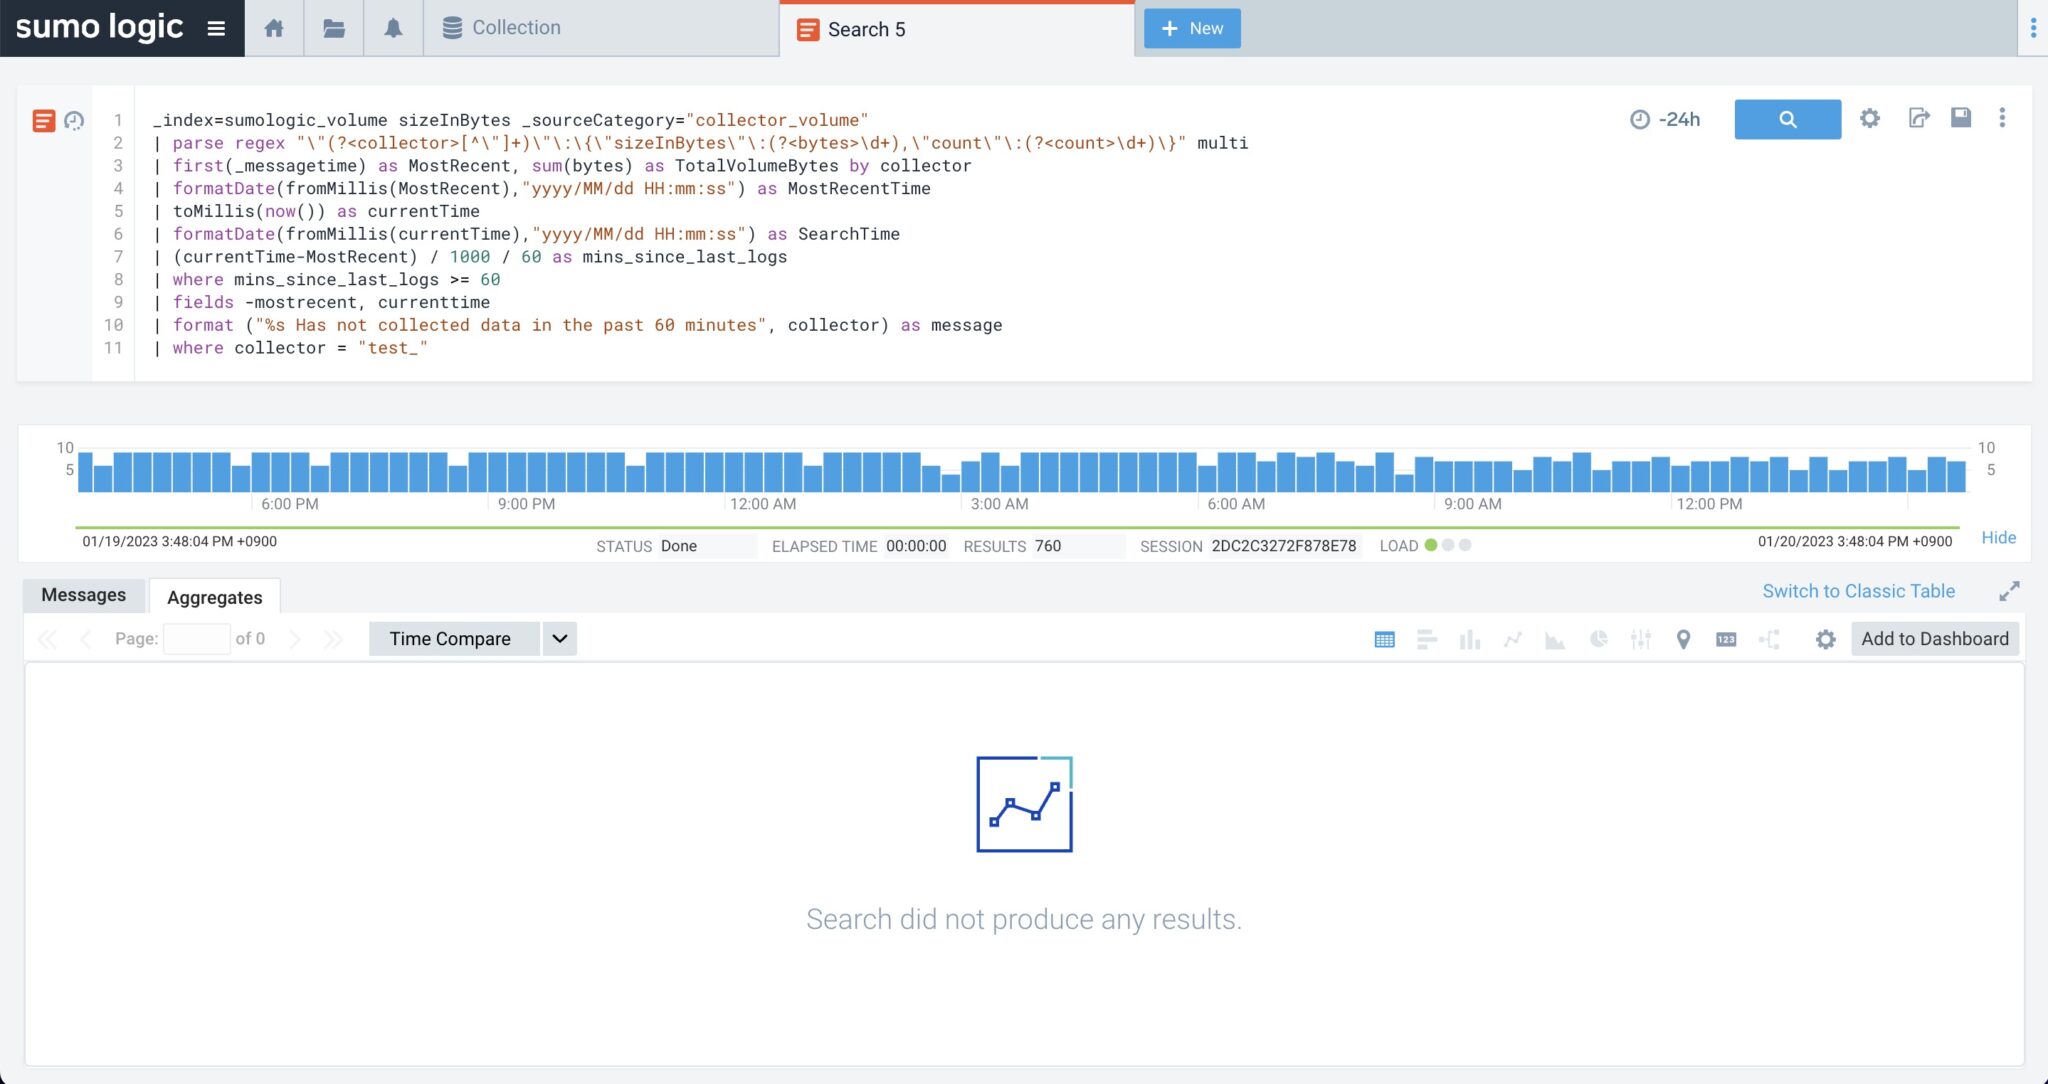Toggle the table view visualization
The image size is (2048, 1084).
1384,639
